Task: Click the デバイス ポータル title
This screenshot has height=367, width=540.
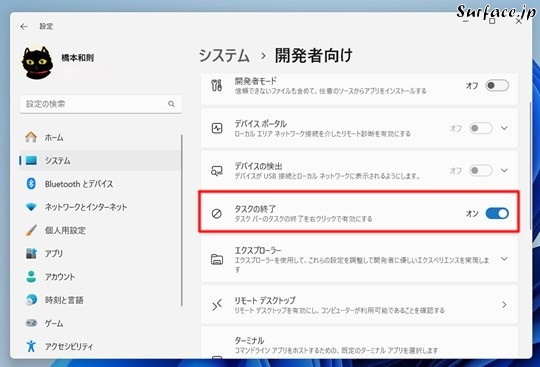Action: point(260,124)
